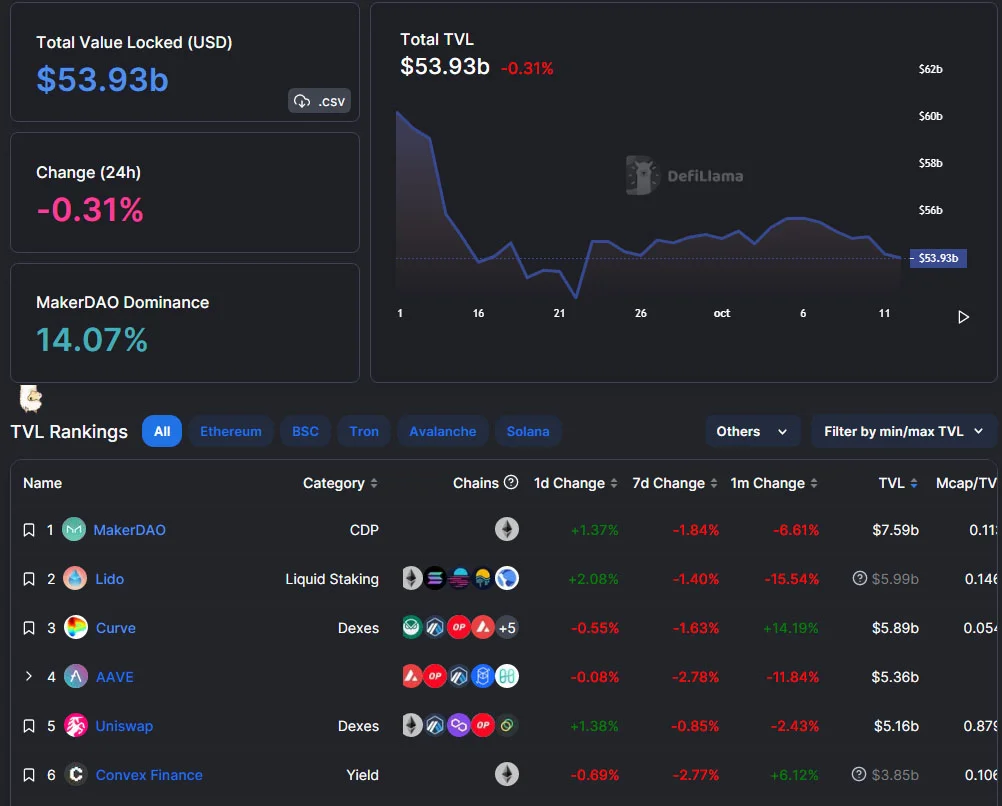Click the MakerDAO logo icon

pos(73,529)
